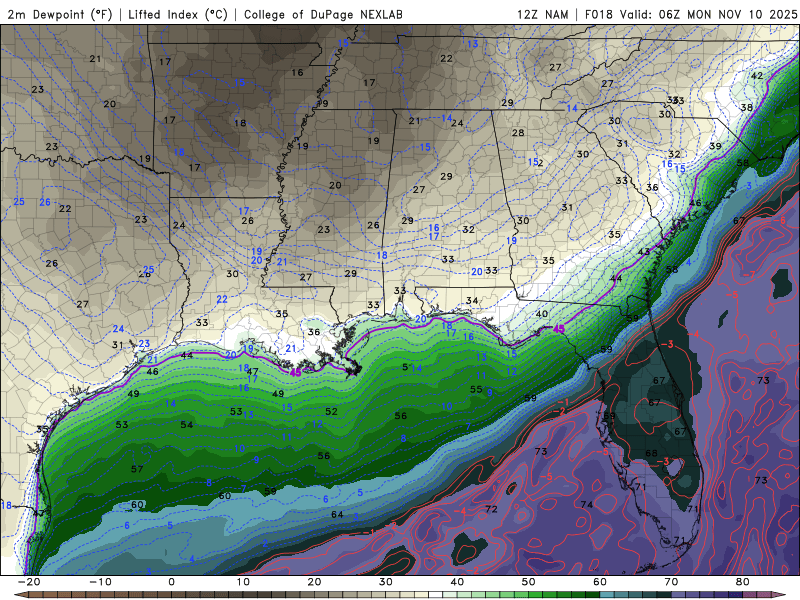The image size is (800, 600).
Task: Click the -20 label on the color scale
Action: [29, 582]
